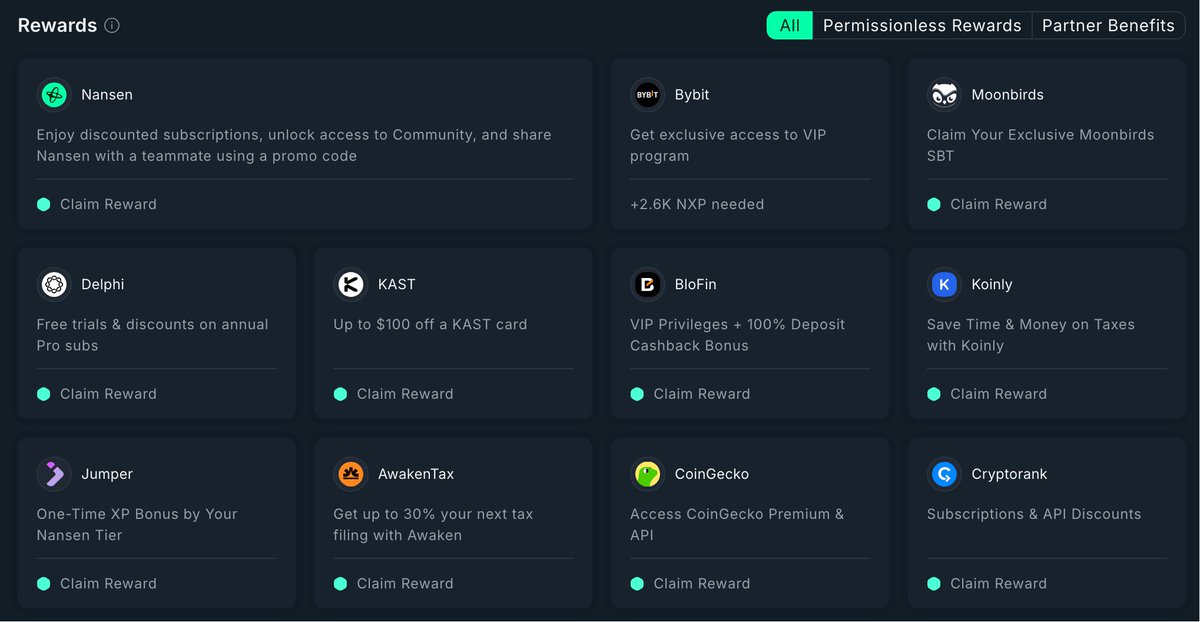Click the AwakenTax logo icon

pos(350,474)
